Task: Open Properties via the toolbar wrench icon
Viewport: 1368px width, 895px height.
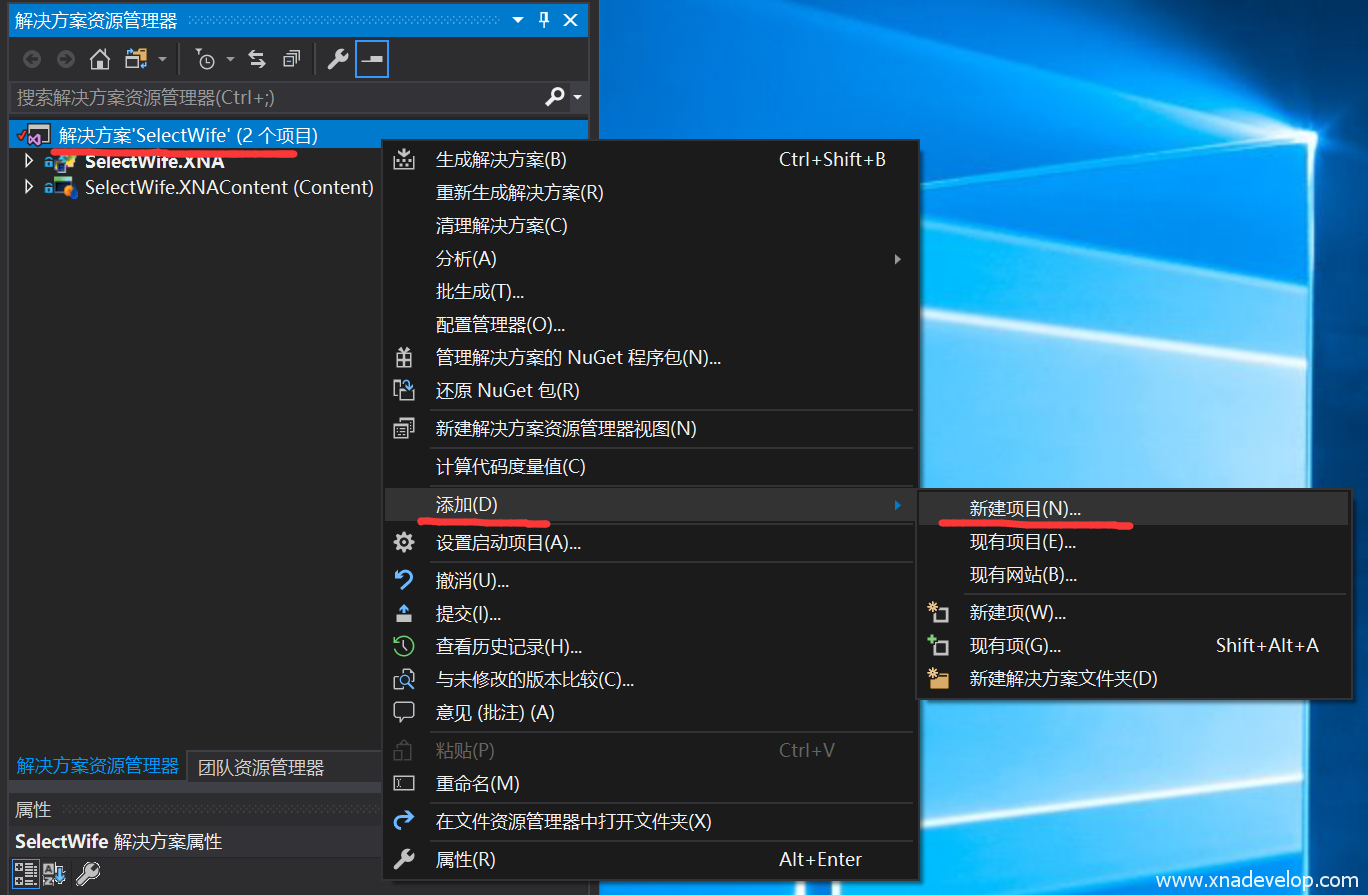Action: [338, 60]
